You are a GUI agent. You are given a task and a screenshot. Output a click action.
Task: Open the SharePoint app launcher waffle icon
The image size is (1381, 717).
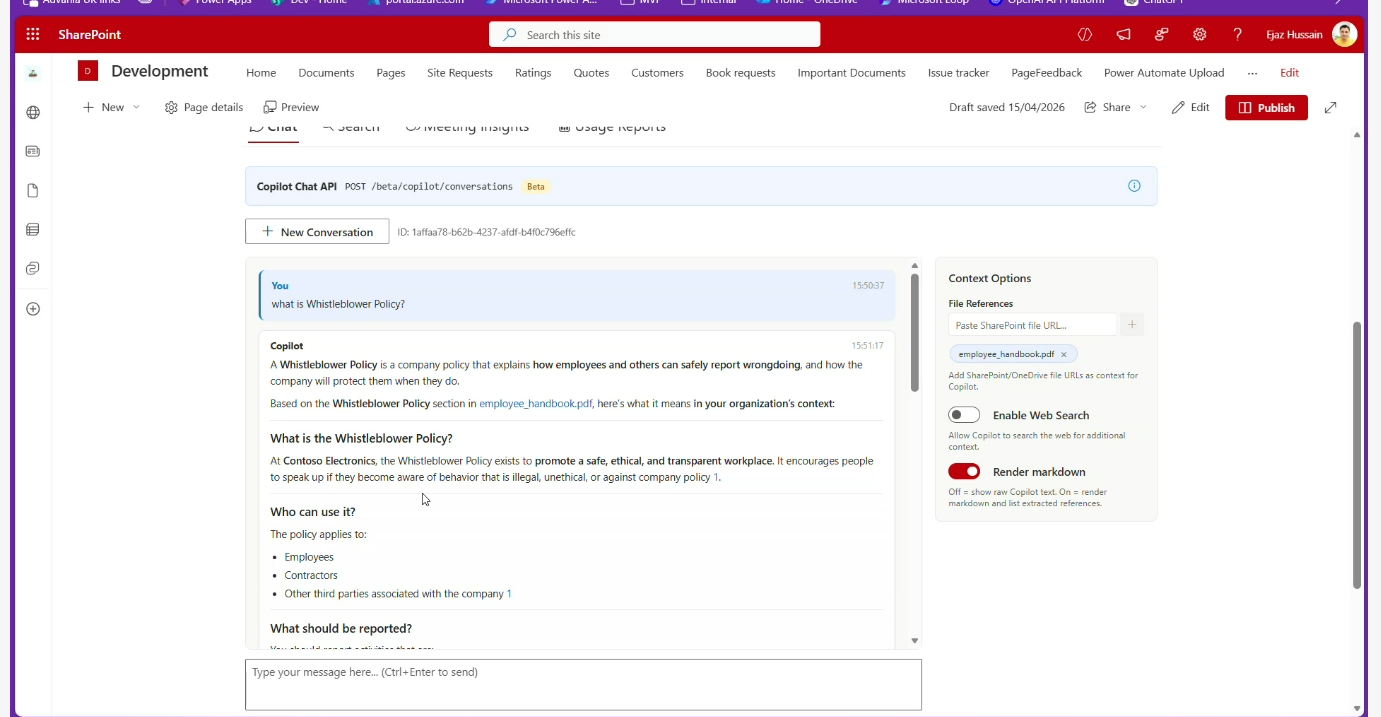coord(33,35)
